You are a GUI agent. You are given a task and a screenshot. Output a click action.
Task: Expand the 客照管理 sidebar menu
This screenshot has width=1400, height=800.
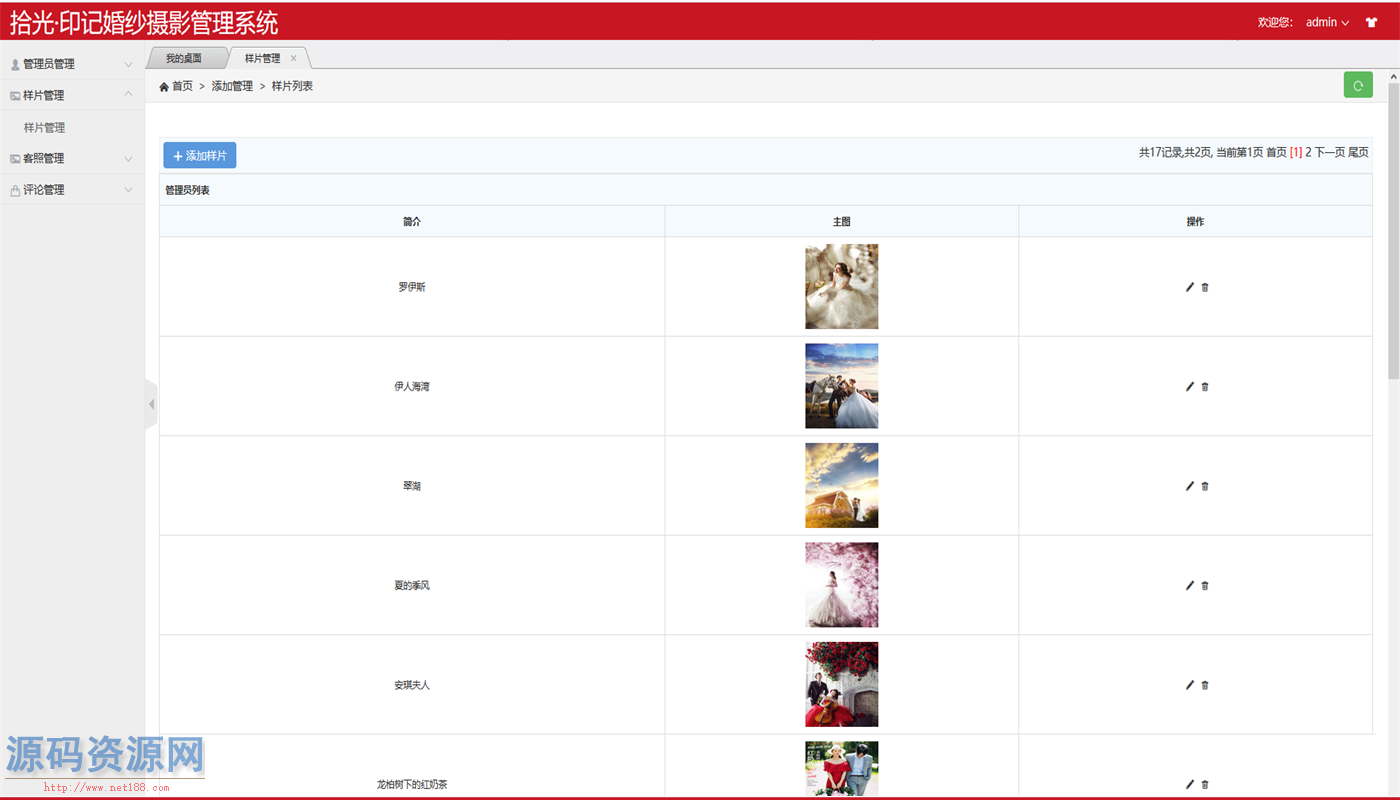[x=72, y=158]
